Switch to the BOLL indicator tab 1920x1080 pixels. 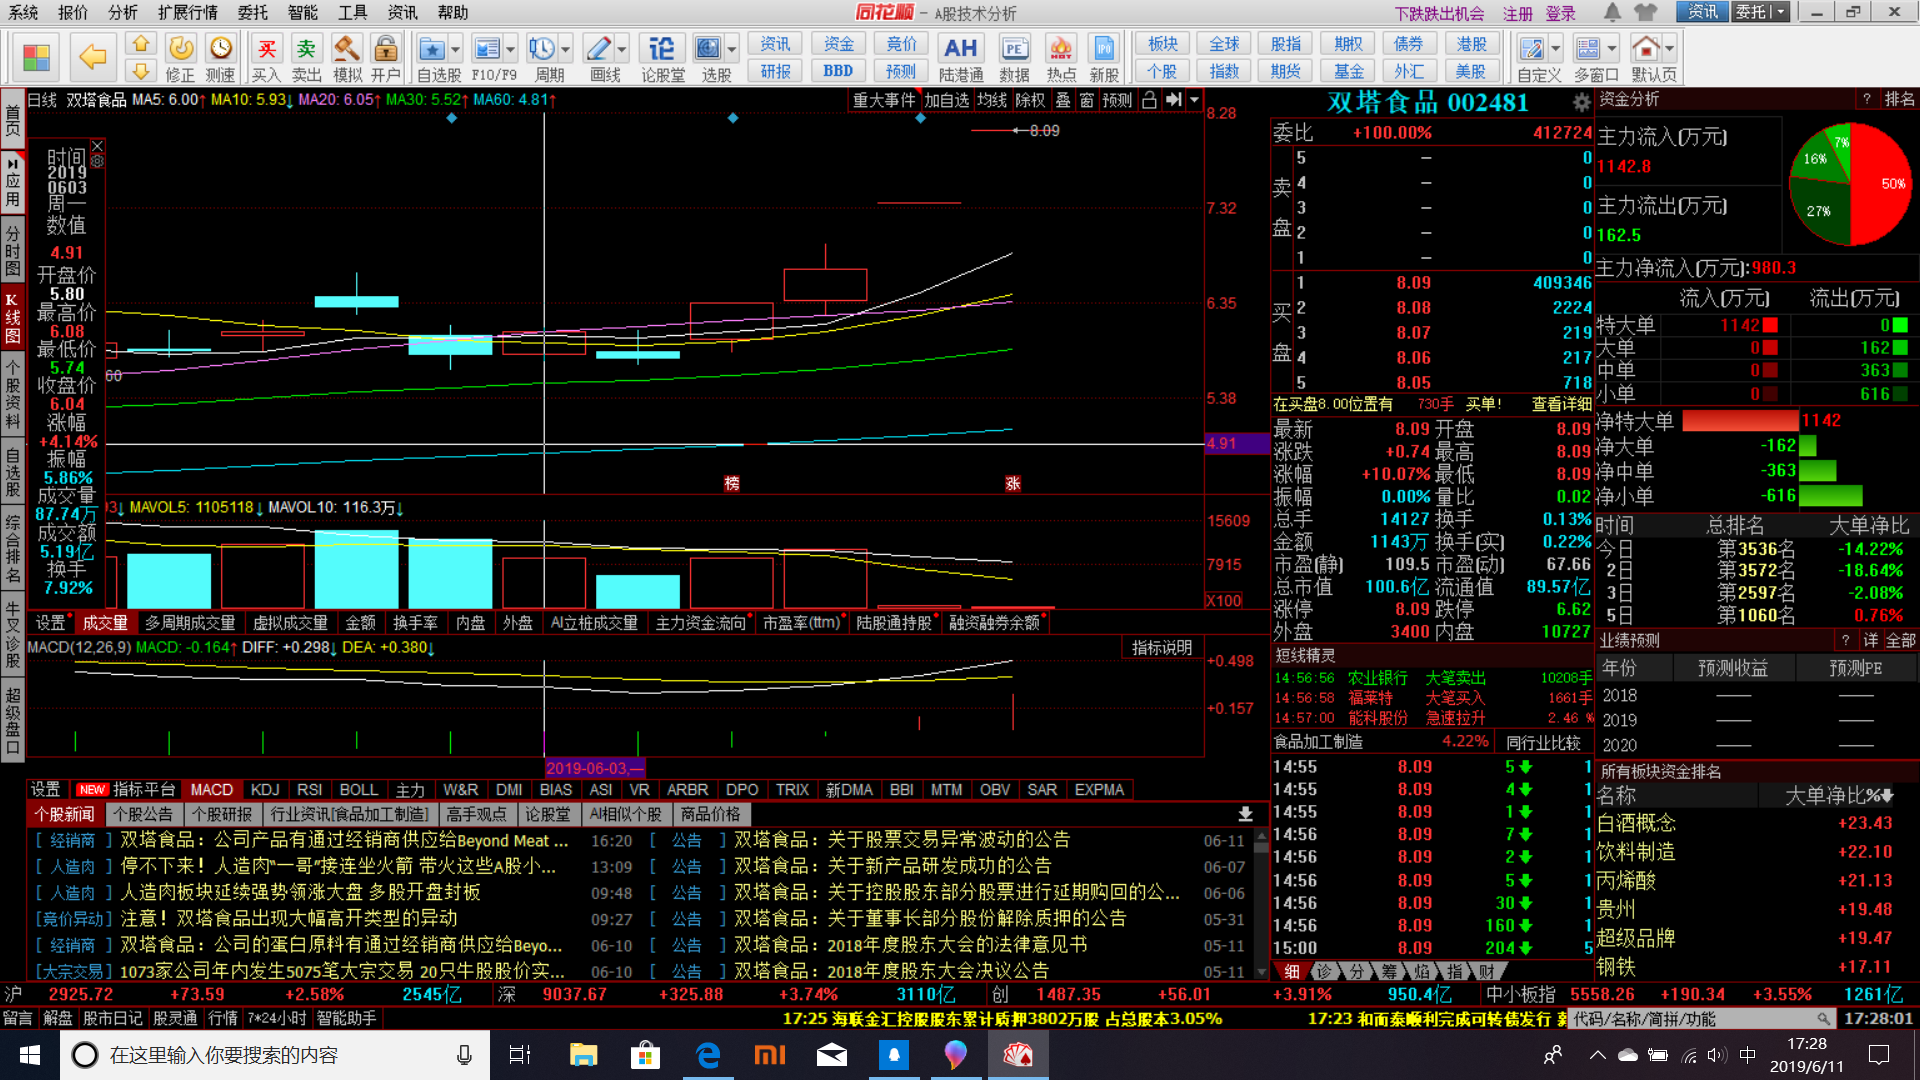coord(358,790)
